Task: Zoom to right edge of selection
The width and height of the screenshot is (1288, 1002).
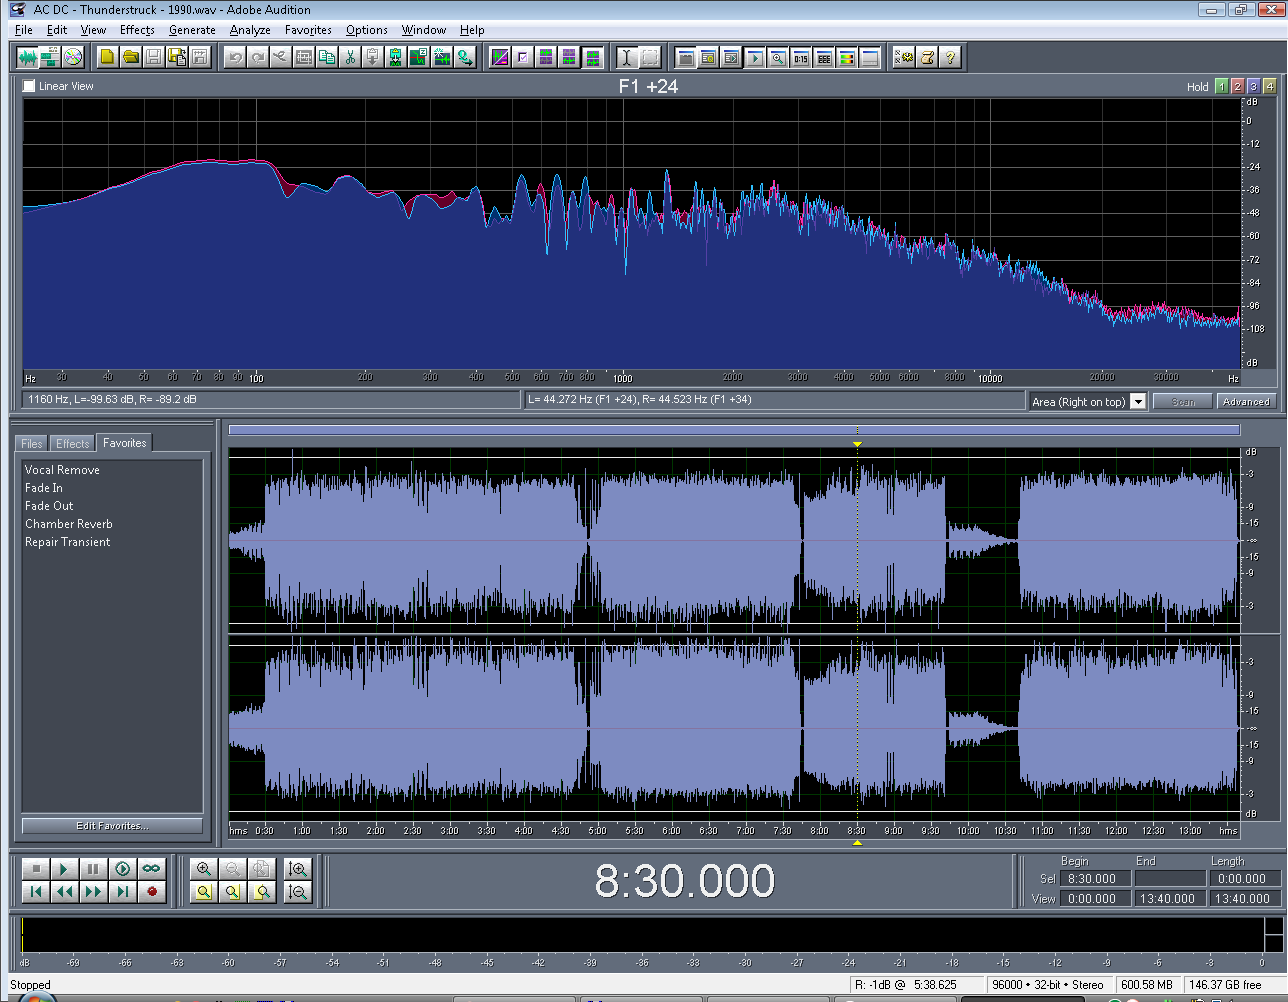Action: [262, 891]
